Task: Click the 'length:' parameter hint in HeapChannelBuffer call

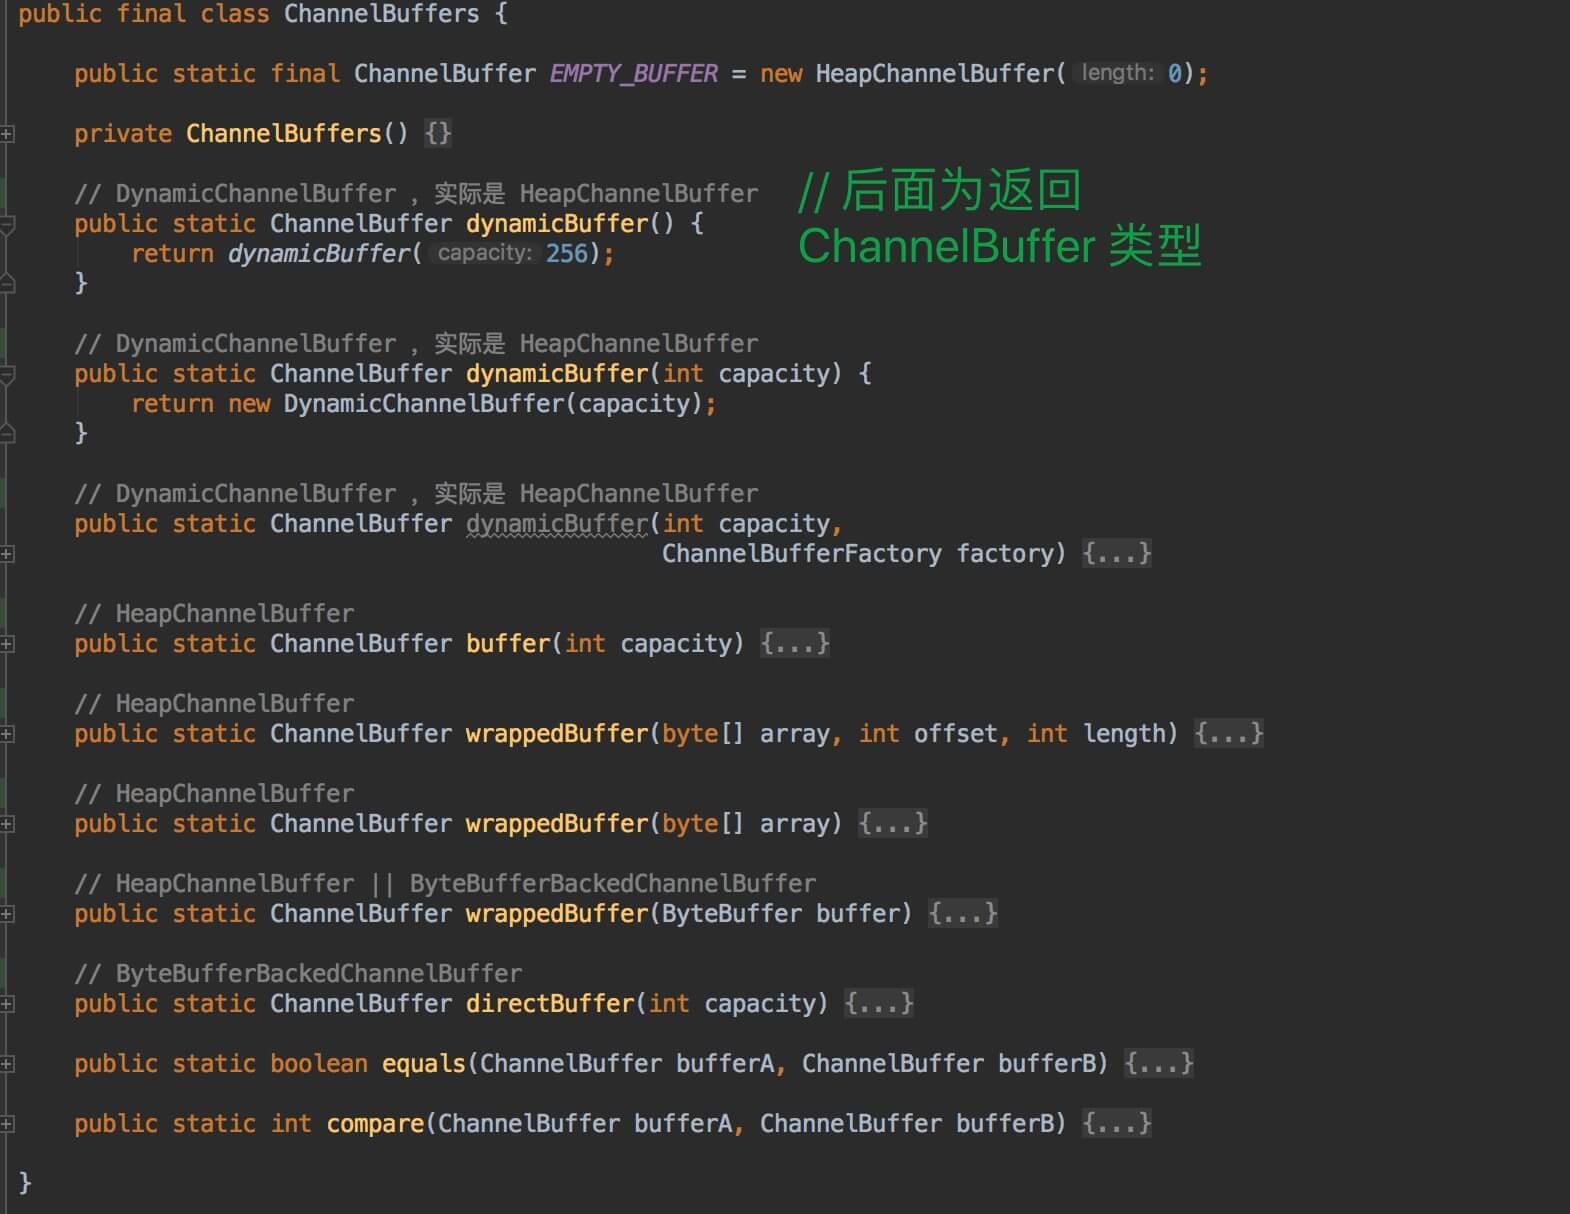Action: [1117, 74]
